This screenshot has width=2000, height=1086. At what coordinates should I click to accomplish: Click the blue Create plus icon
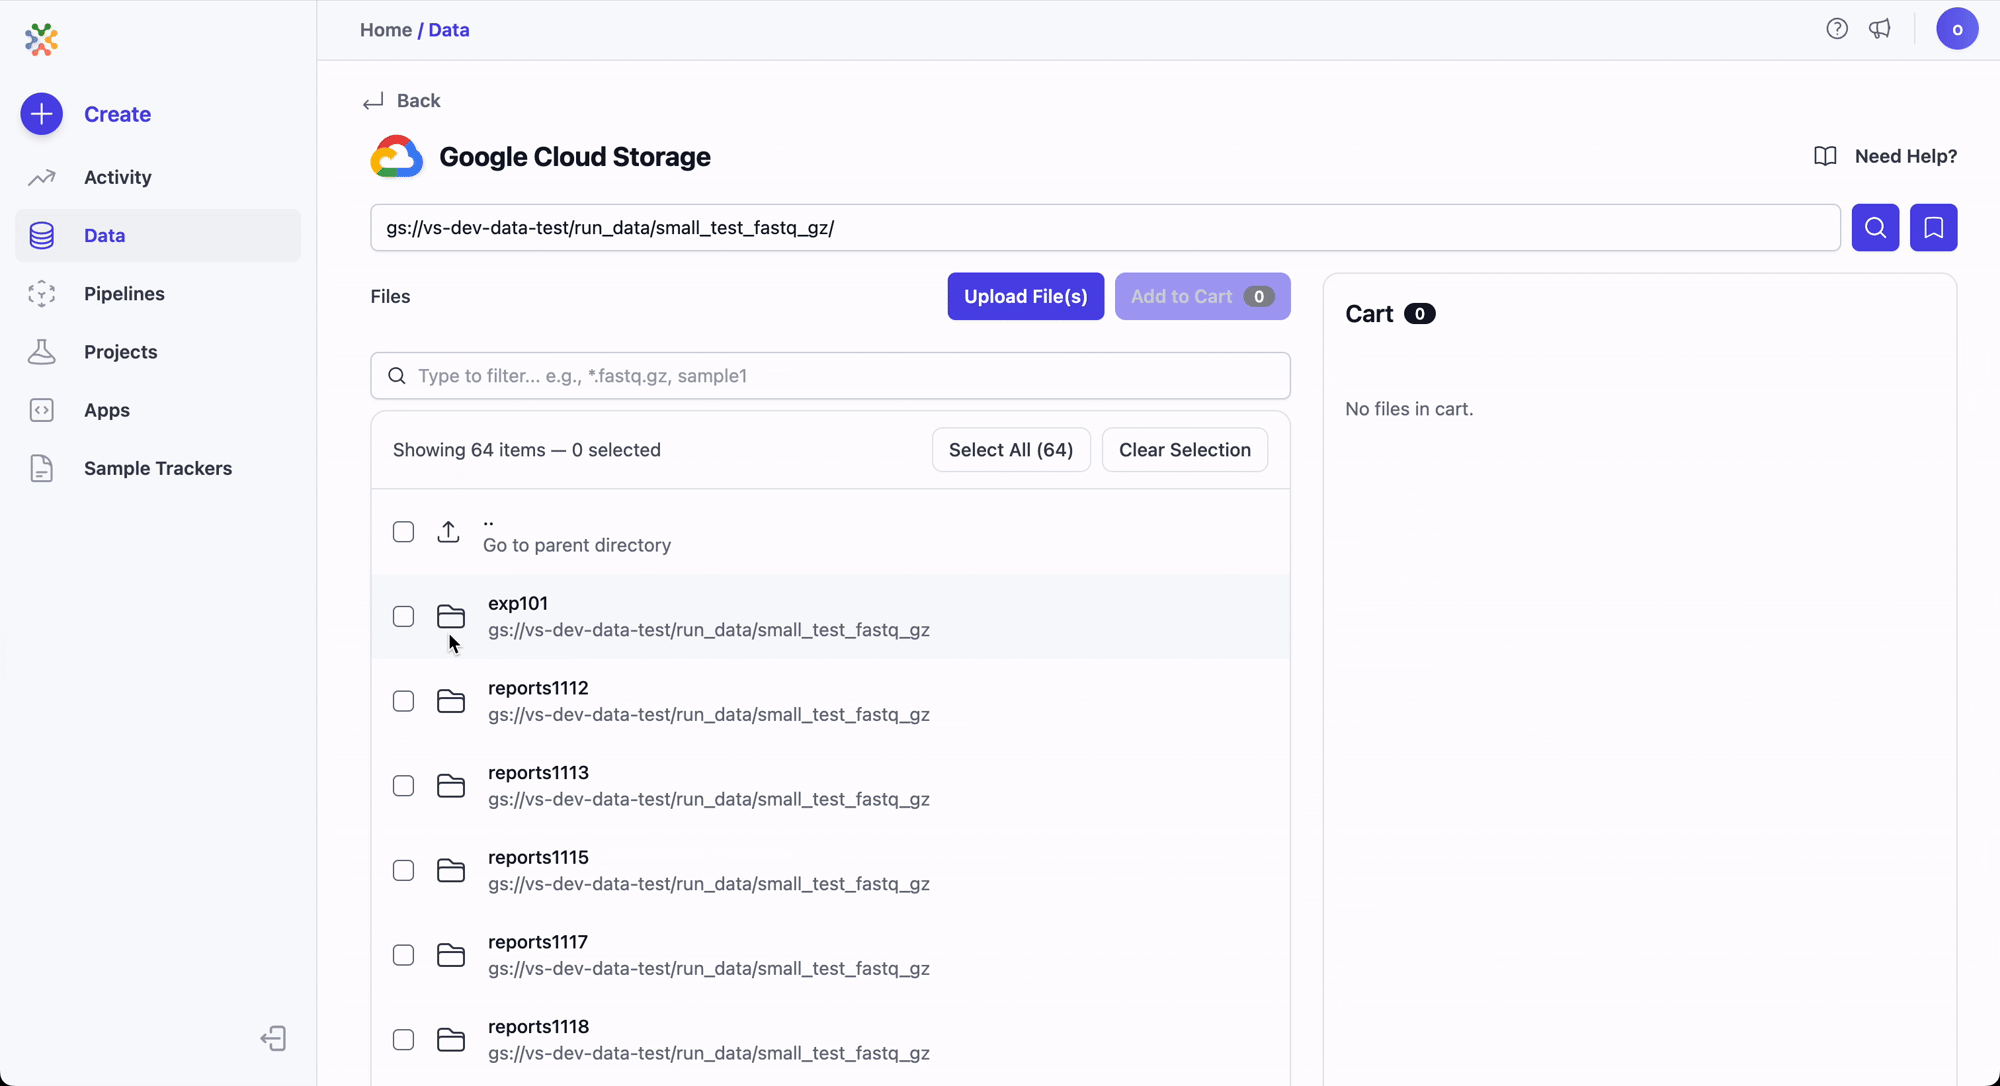click(42, 114)
